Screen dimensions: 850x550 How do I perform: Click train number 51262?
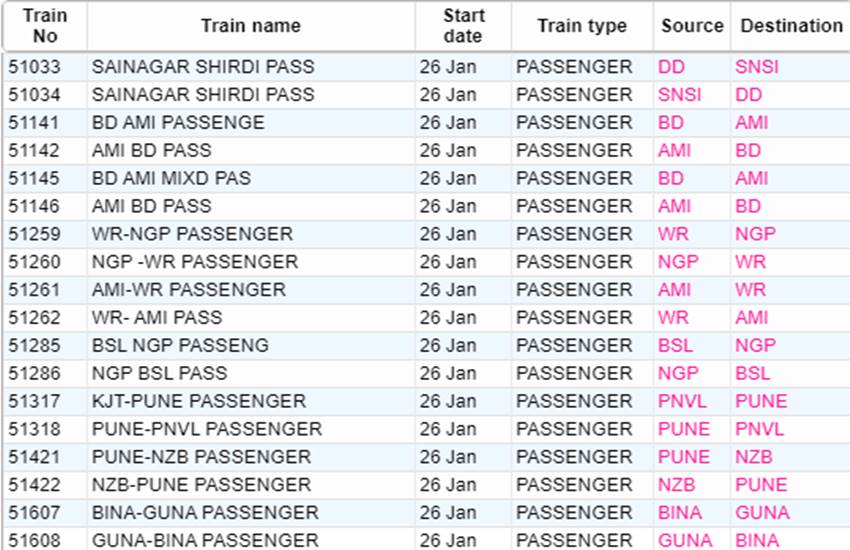coord(34,318)
